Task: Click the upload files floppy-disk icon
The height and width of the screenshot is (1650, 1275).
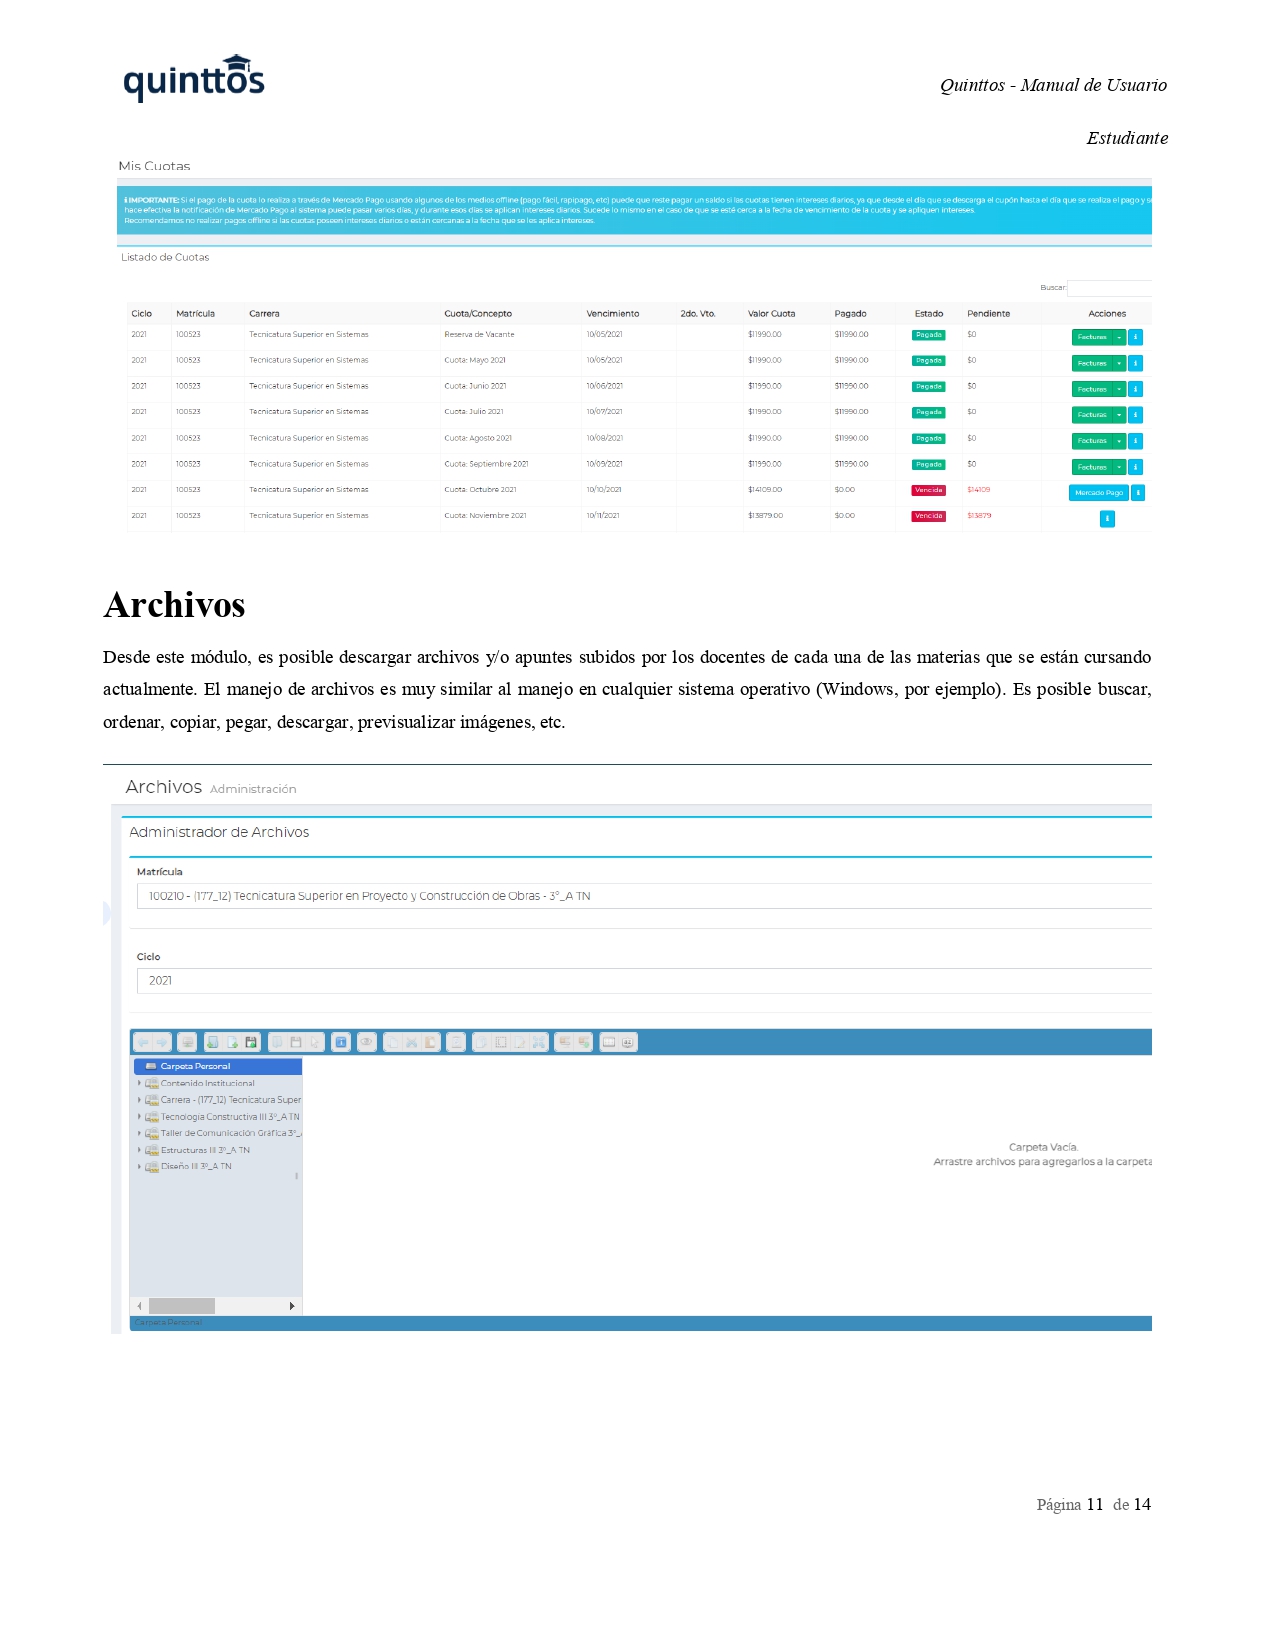Action: 251,1042
